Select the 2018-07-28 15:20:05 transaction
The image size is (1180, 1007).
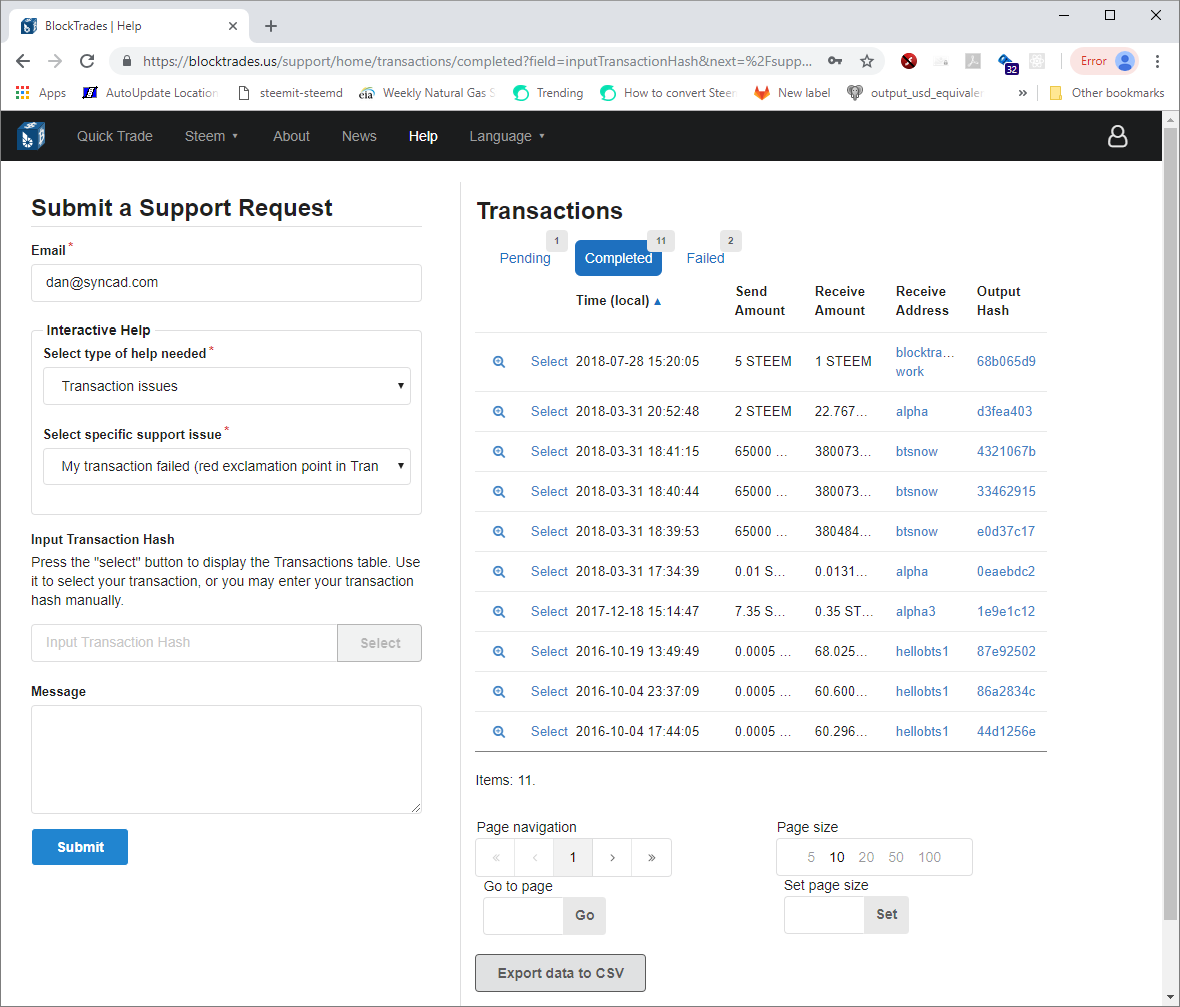click(x=549, y=362)
